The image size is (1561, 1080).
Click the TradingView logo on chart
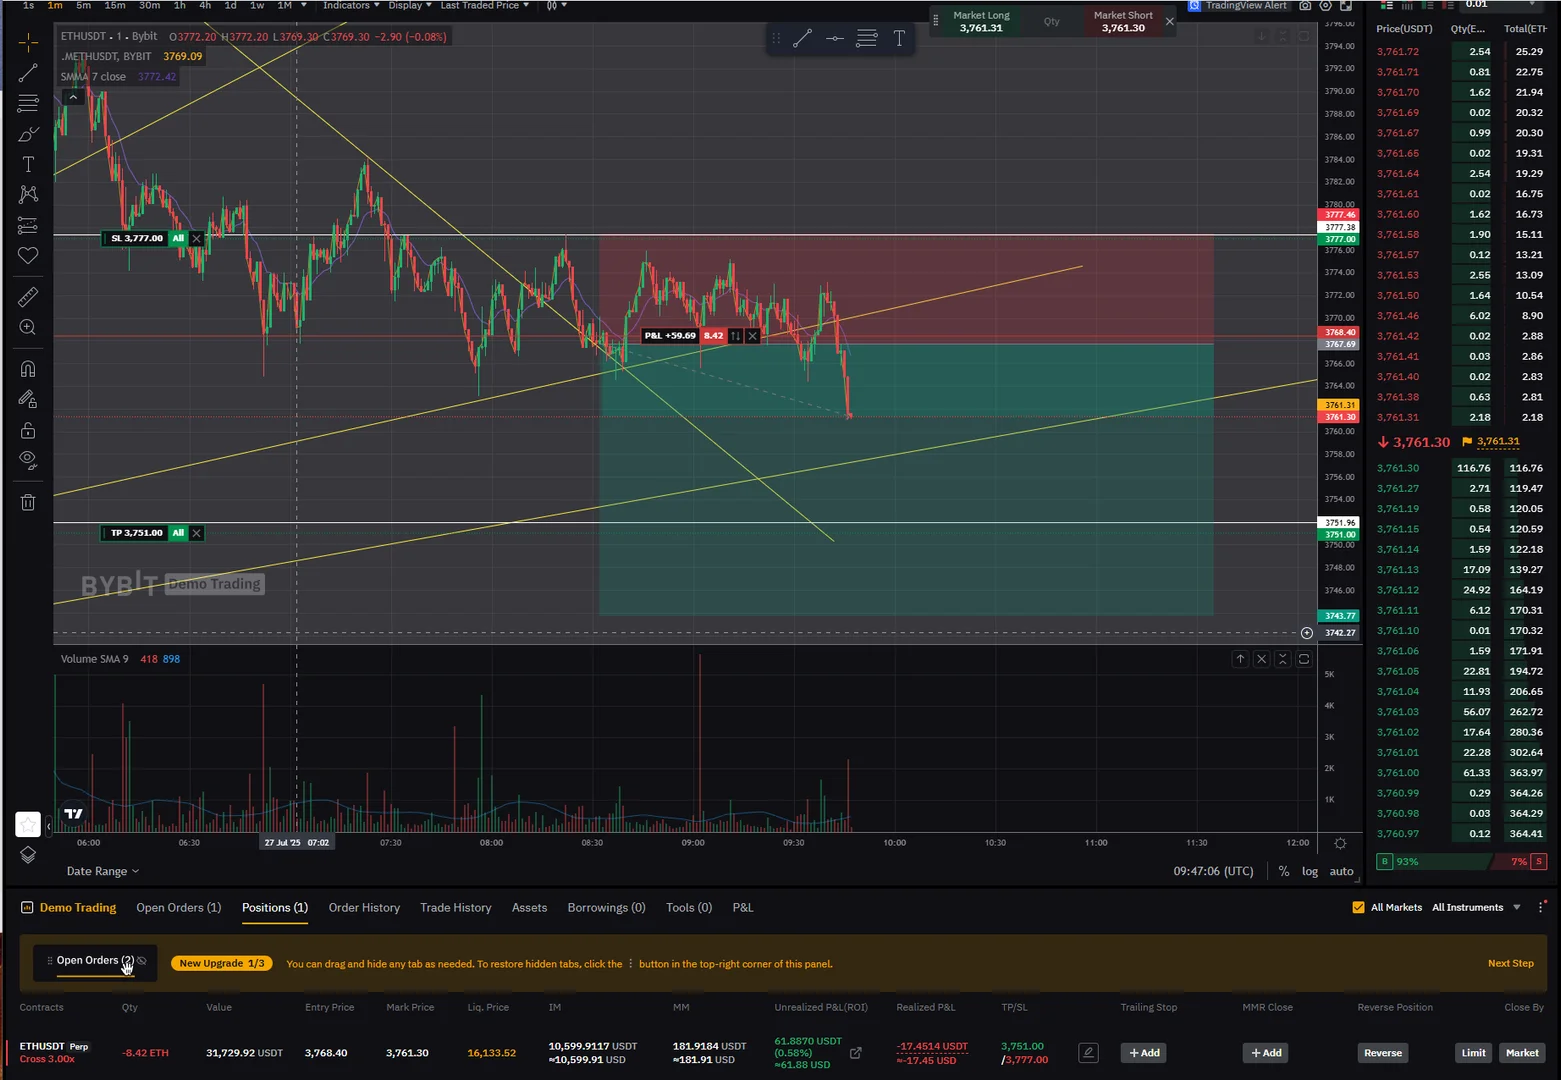point(73,814)
